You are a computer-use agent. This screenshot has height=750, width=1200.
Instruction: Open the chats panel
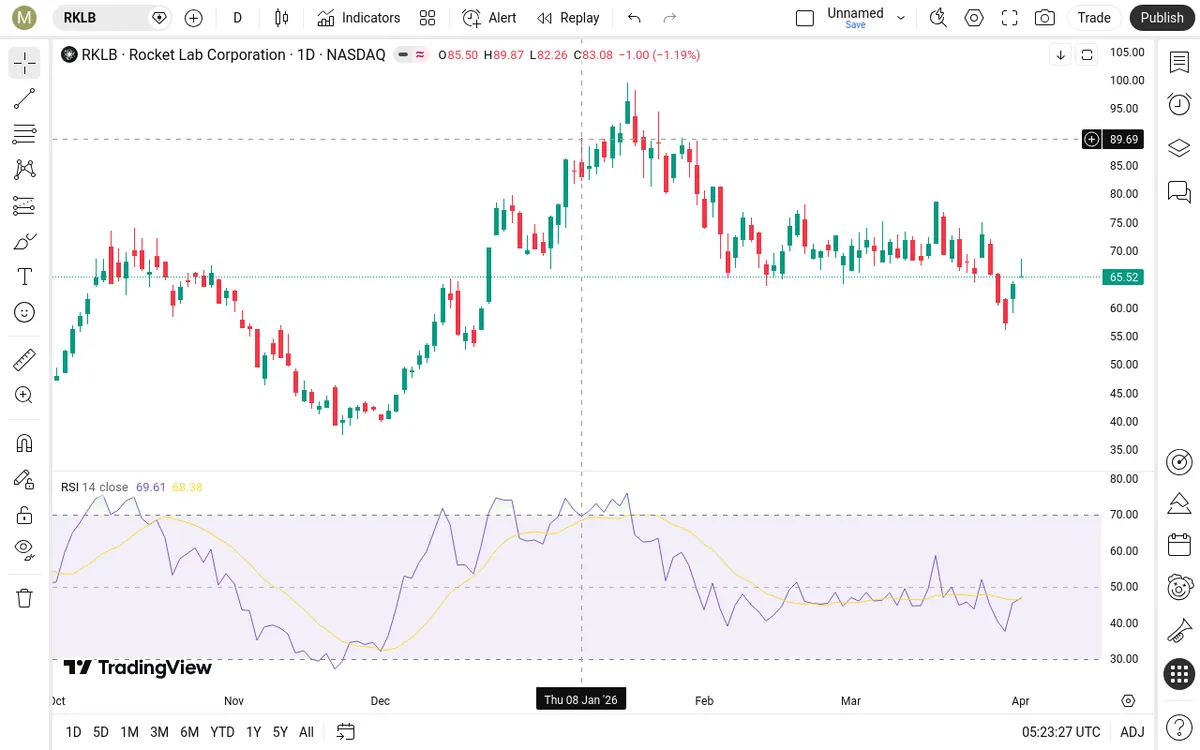click(1180, 191)
